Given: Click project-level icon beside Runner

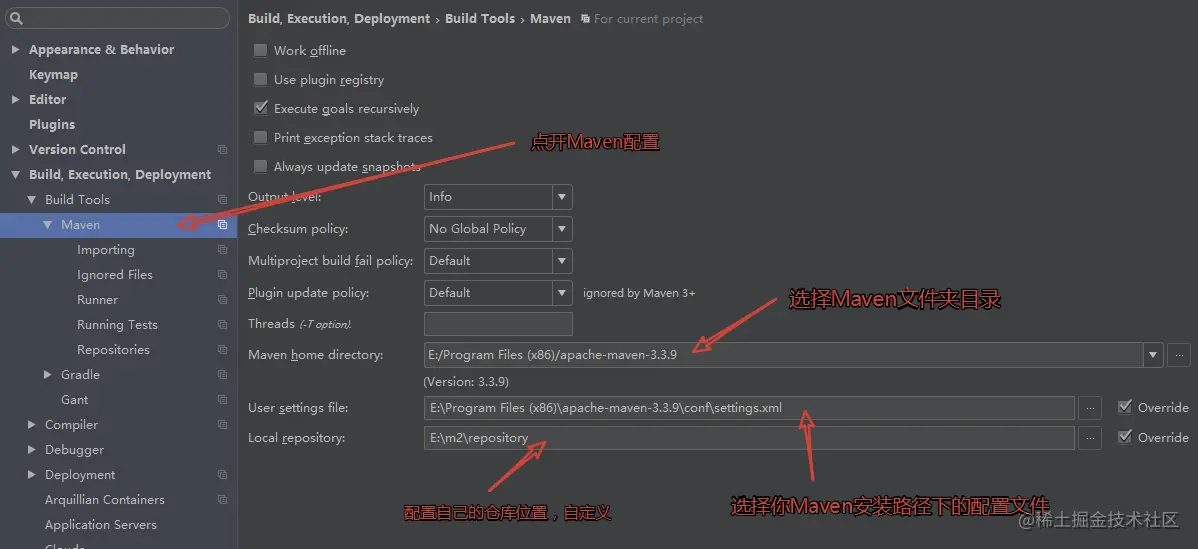Looking at the screenshot, I should 222,300.
